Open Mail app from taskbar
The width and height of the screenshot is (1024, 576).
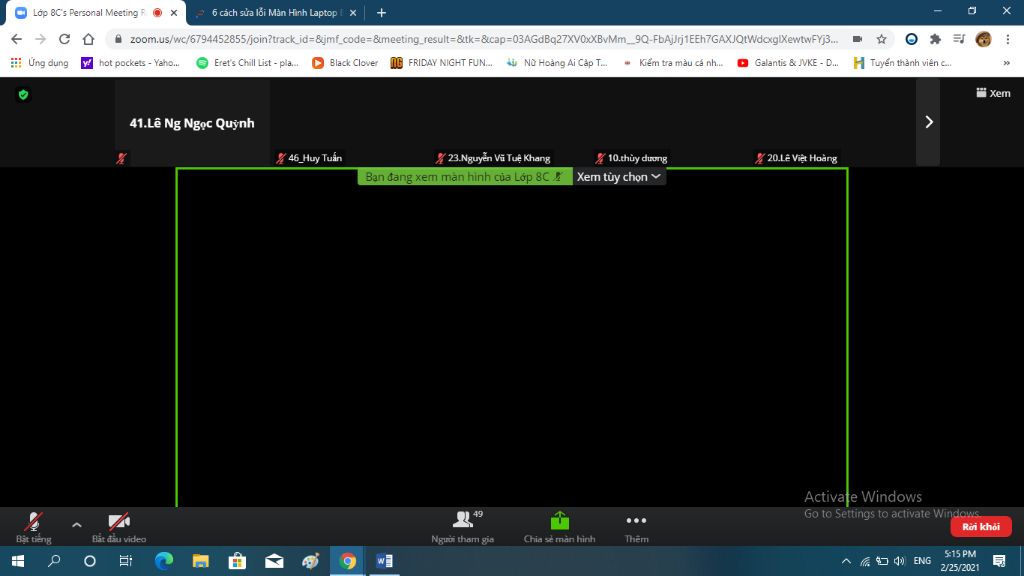274,561
